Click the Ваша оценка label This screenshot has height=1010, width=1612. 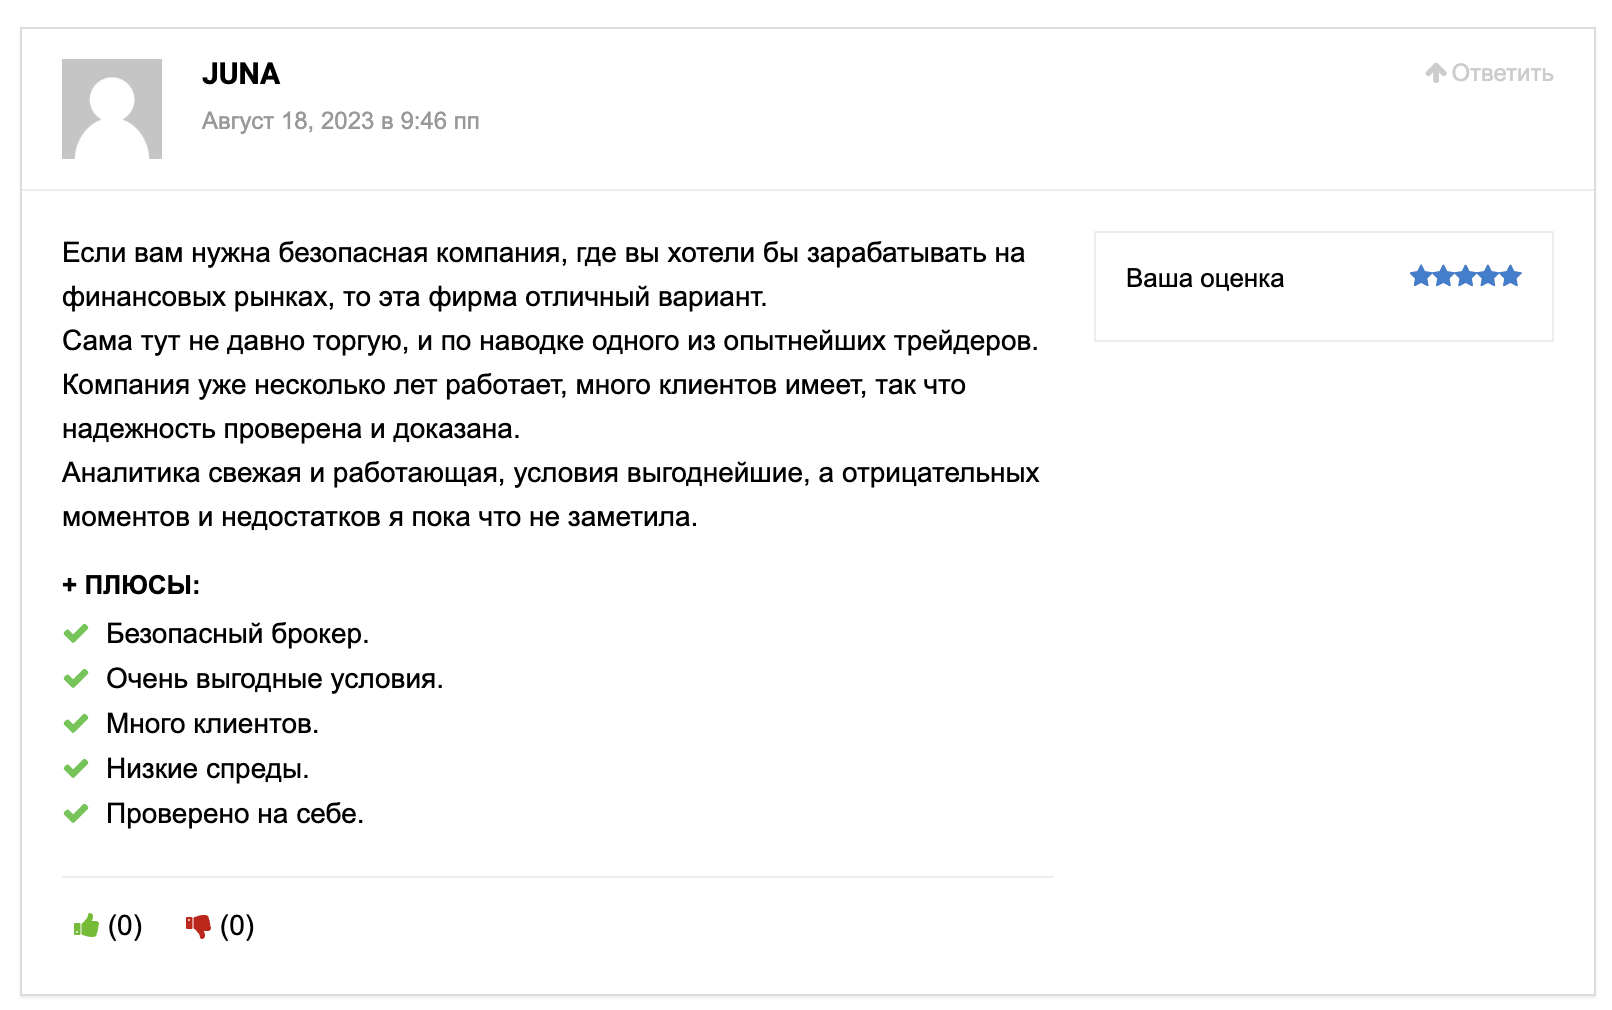1205,278
